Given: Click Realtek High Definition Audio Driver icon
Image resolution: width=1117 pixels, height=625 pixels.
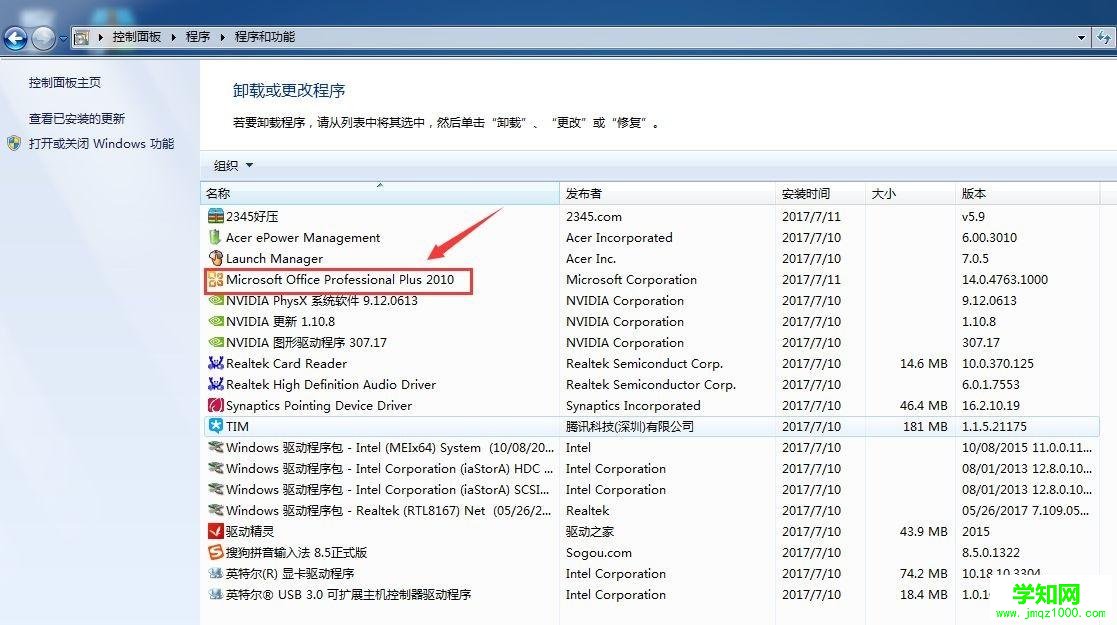Looking at the screenshot, I should click(216, 384).
